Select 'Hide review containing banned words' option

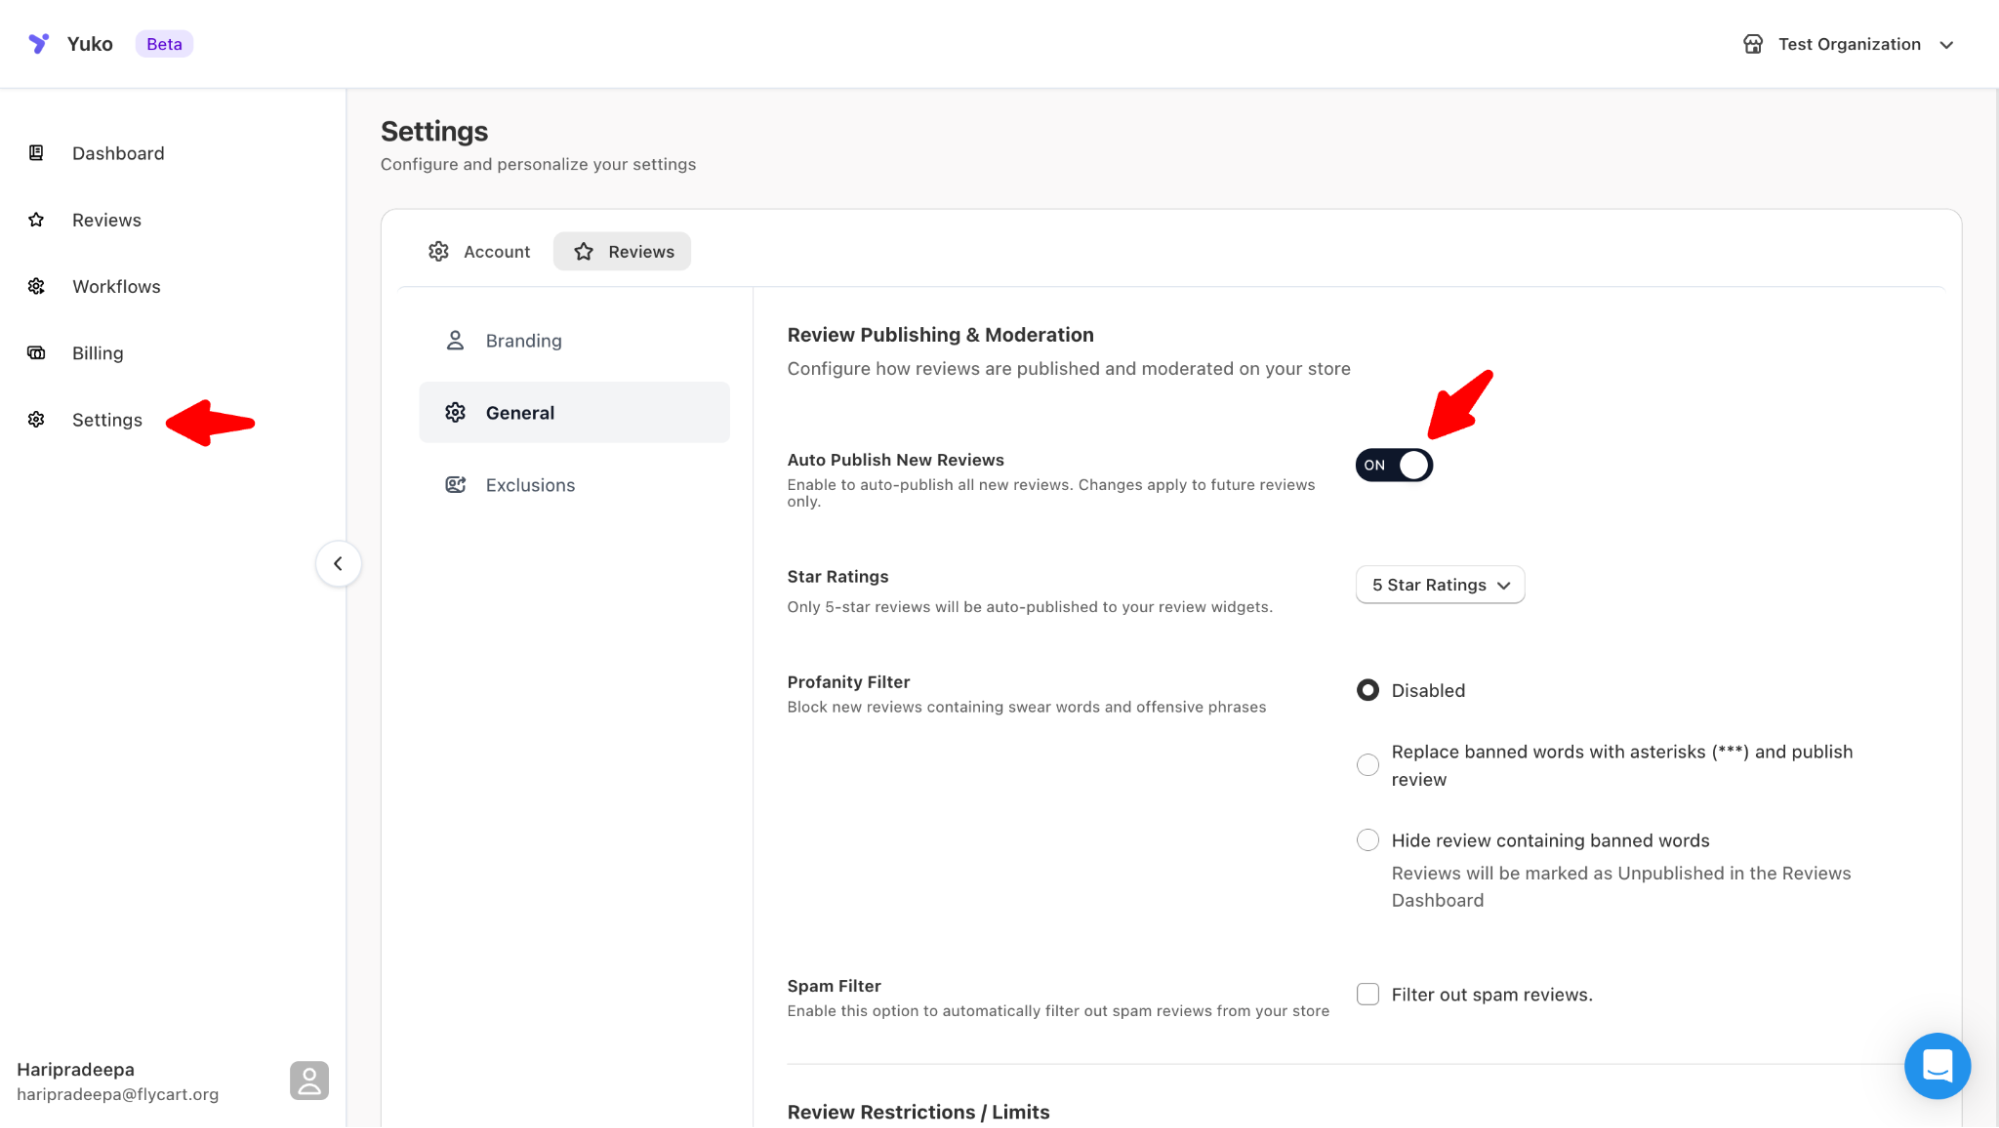1367,840
